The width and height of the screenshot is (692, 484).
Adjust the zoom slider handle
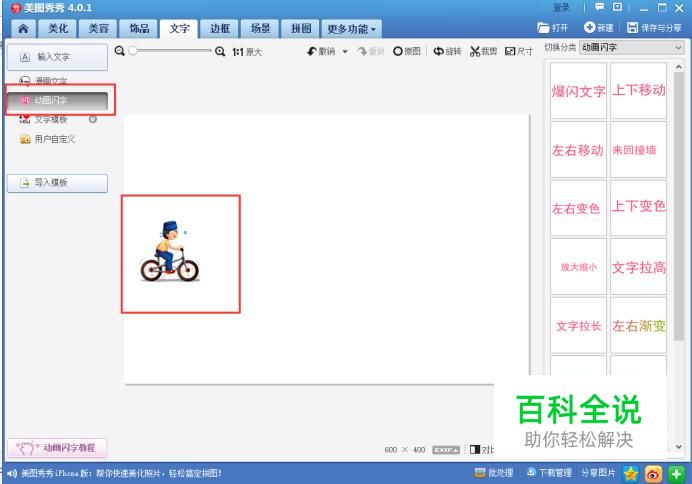click(133, 51)
